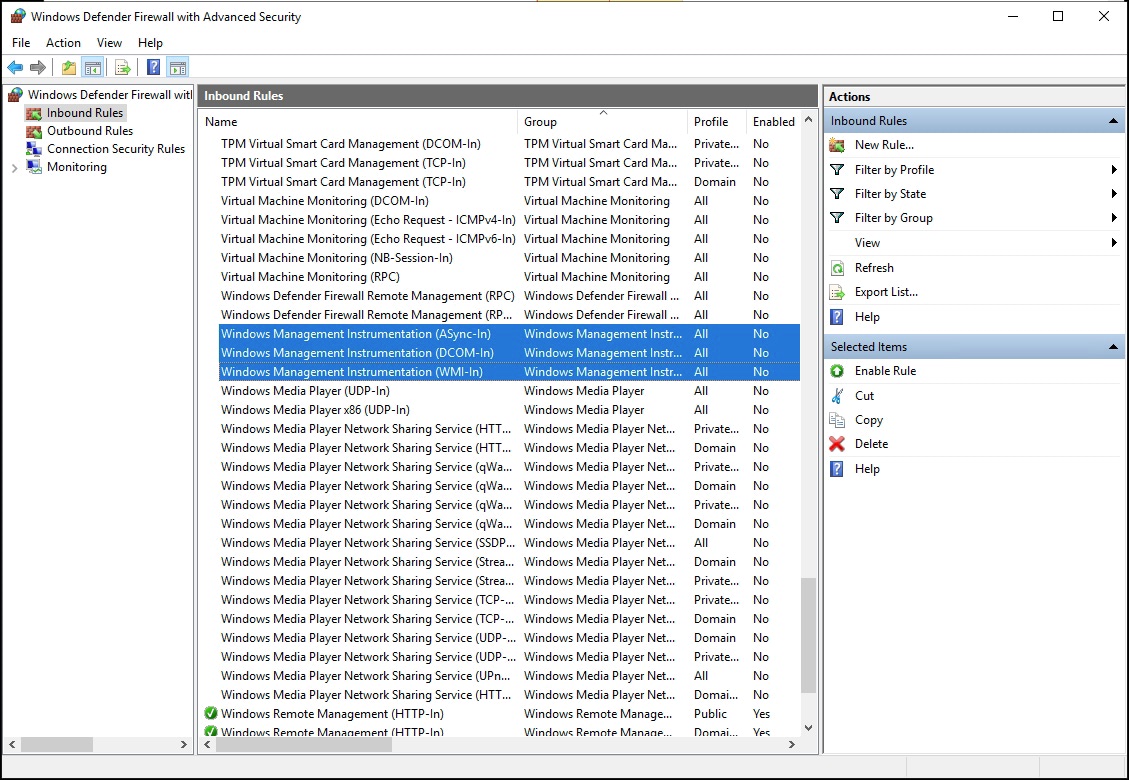Select Virtual Machine Monitoring (RPC) rule
Image resolution: width=1129 pixels, height=780 pixels.
tap(509, 277)
